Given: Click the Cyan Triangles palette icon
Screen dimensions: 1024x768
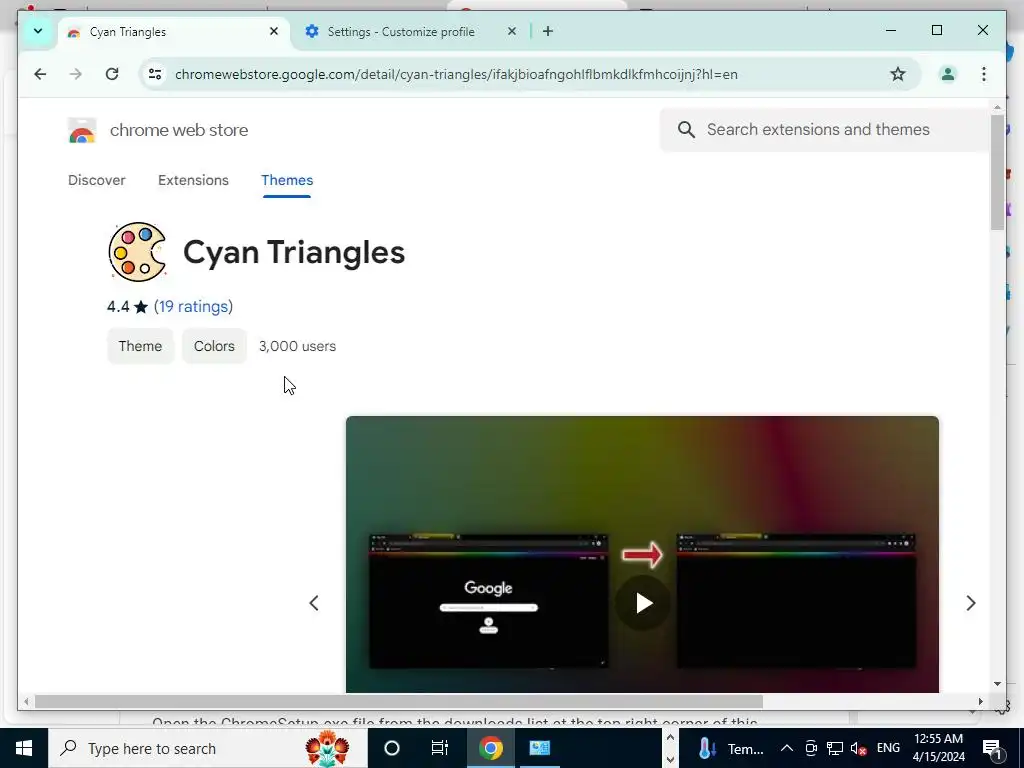Looking at the screenshot, I should 137,252.
